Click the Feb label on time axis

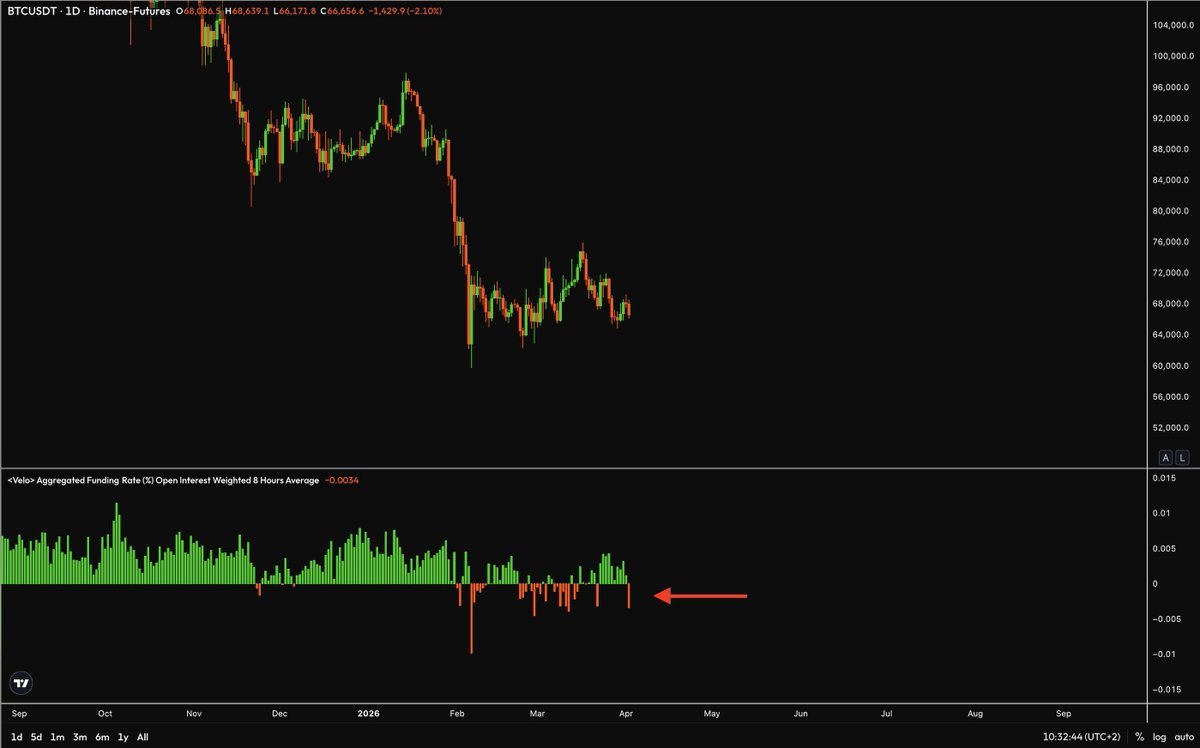pos(458,714)
